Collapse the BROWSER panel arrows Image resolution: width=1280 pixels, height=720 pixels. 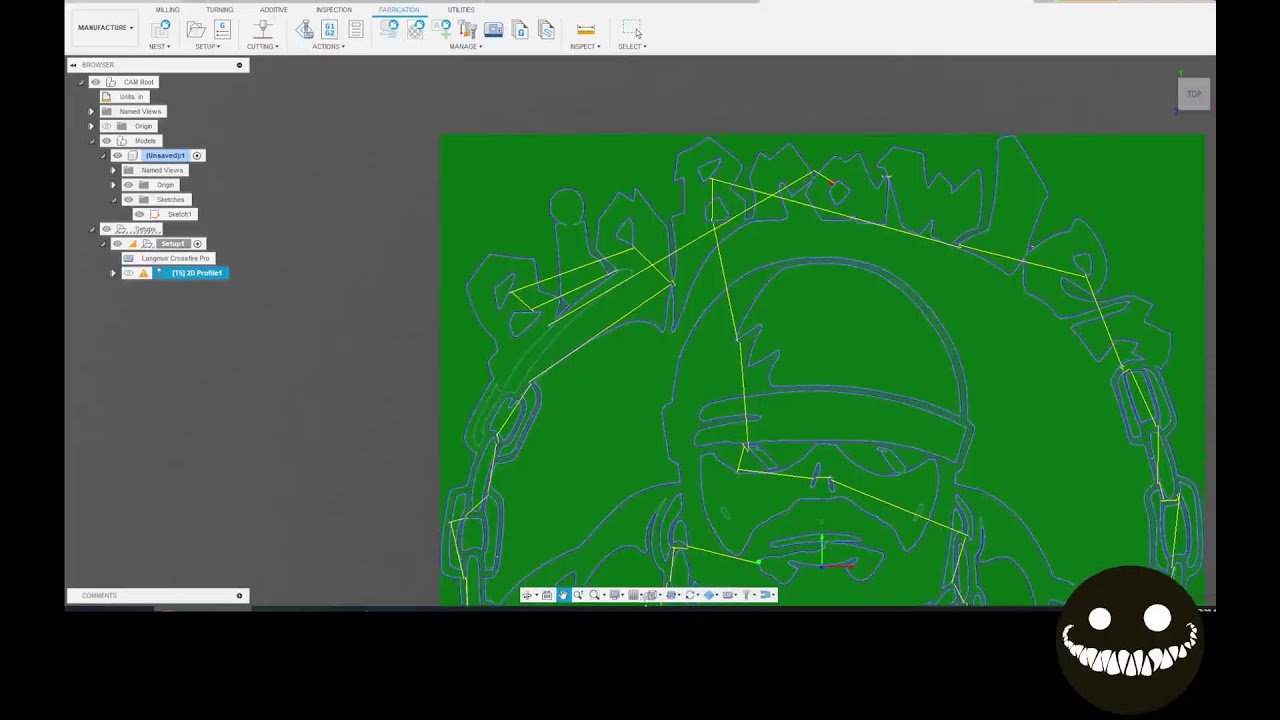point(73,65)
